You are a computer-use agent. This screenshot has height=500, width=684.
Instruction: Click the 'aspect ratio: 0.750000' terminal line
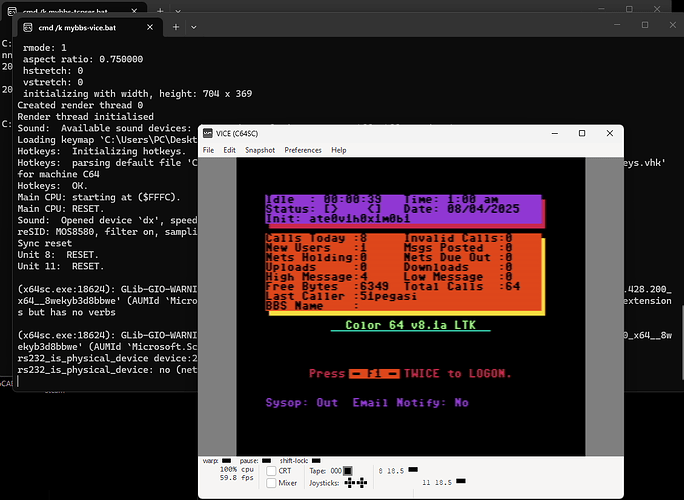83,59
